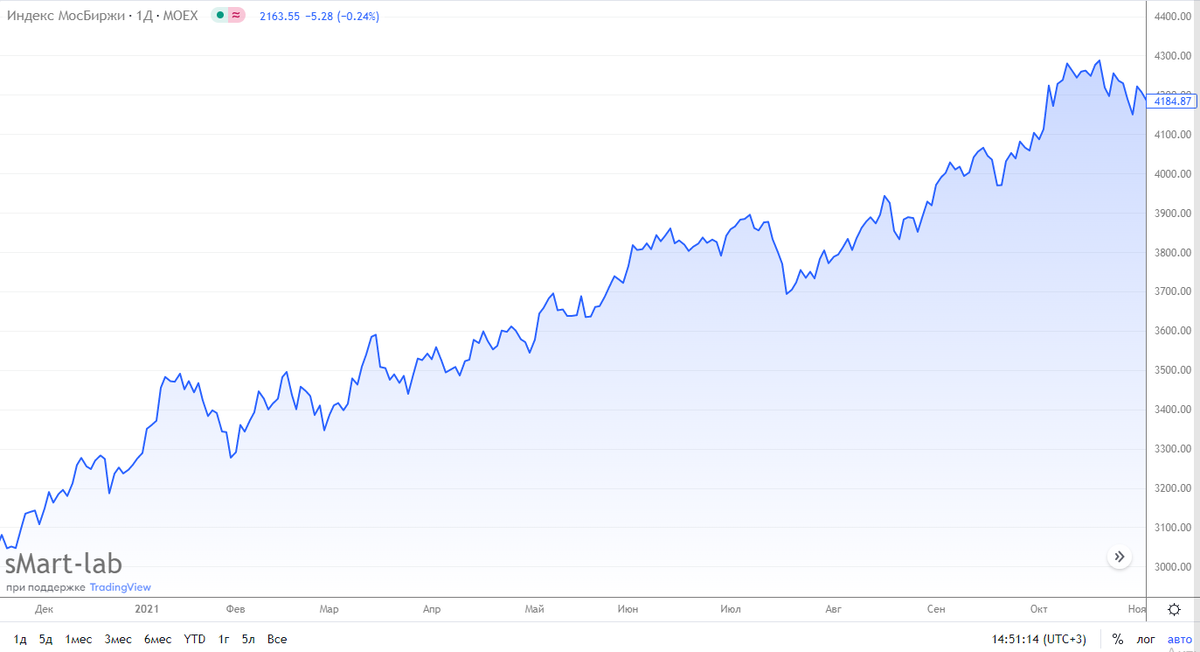This screenshot has width=1200, height=652.
Task: Click the 3000.00 price axis label
Action: 1173,567
